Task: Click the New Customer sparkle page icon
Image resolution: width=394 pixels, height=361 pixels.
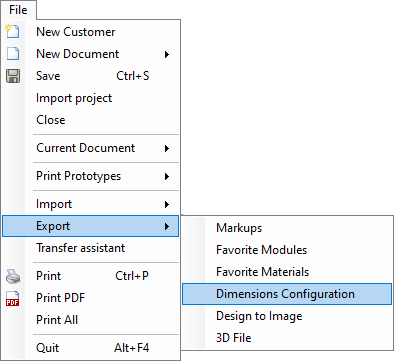Action: coord(13,31)
